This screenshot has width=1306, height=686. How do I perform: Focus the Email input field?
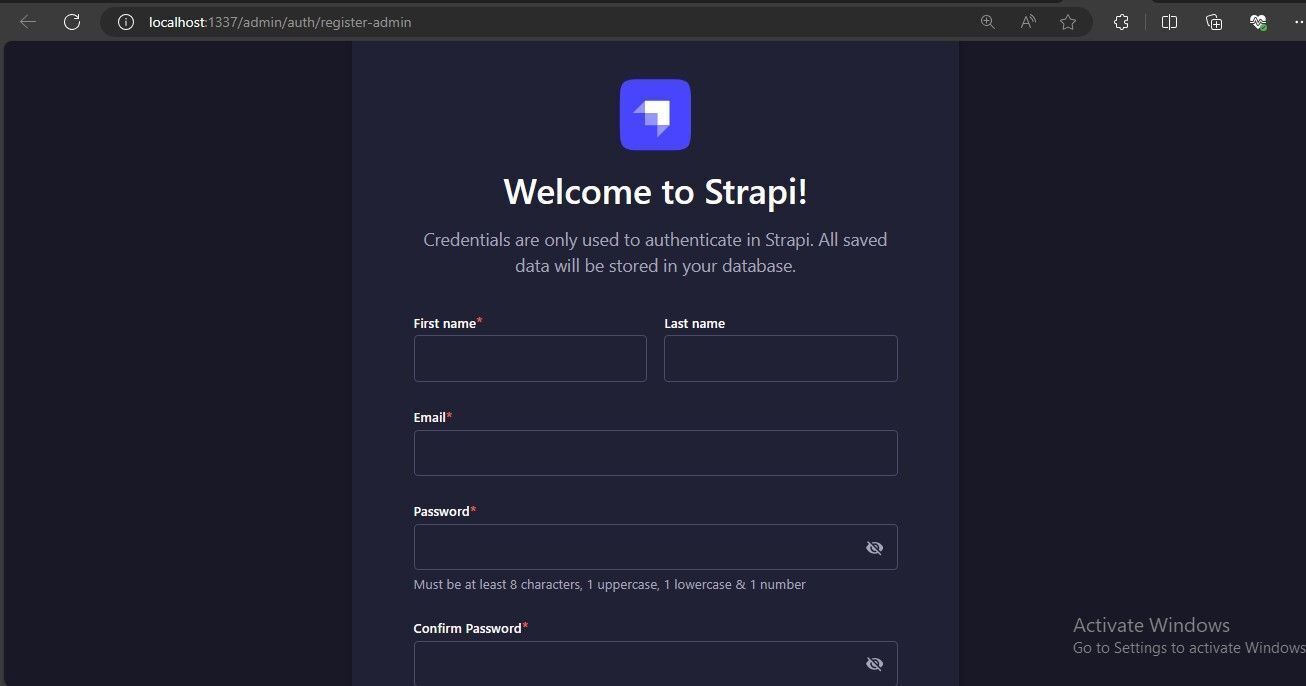point(655,452)
